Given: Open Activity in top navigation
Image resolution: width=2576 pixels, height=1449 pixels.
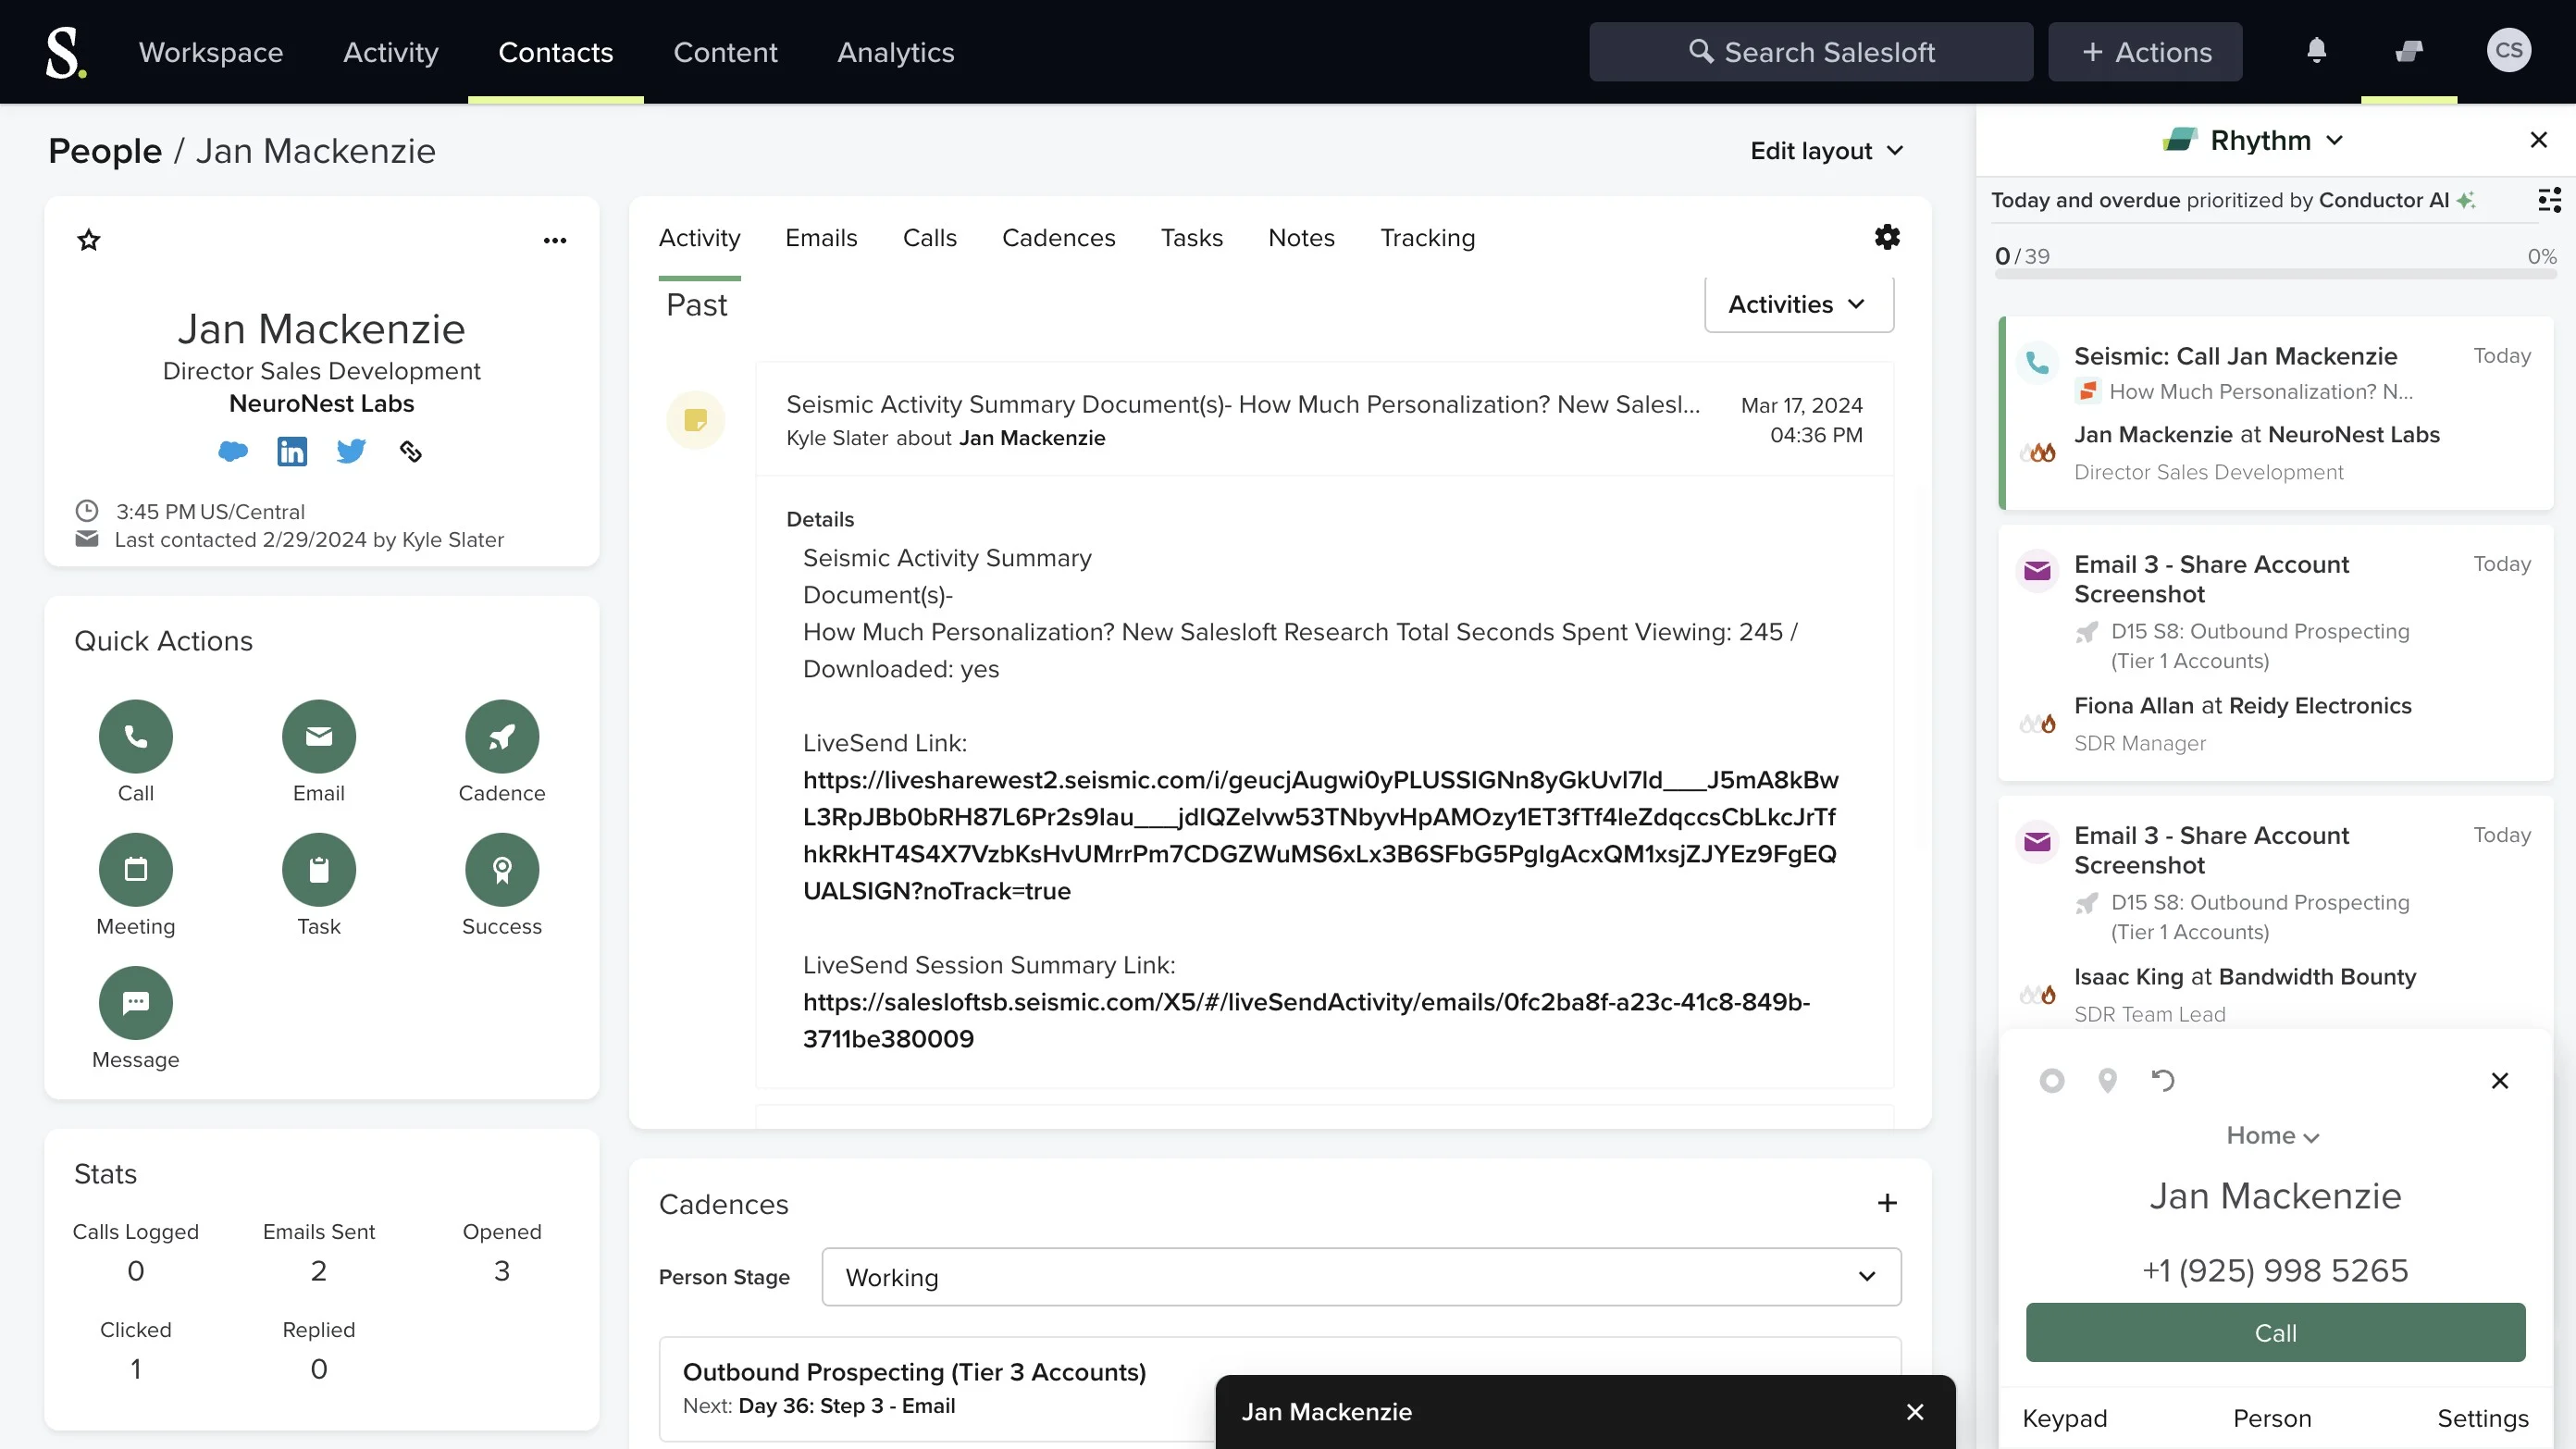Looking at the screenshot, I should (x=391, y=52).
